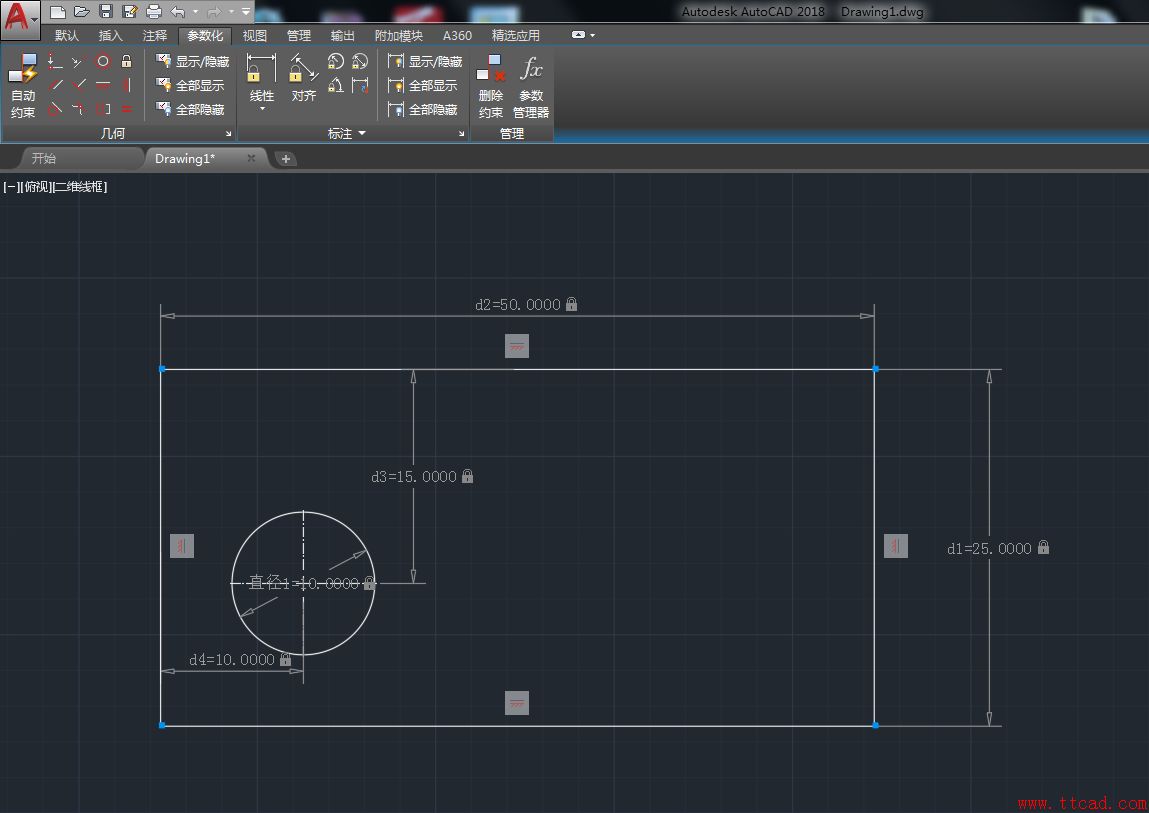Select the Coincident constraint icon
Viewport: 1149px width, 813px height.
(55, 62)
